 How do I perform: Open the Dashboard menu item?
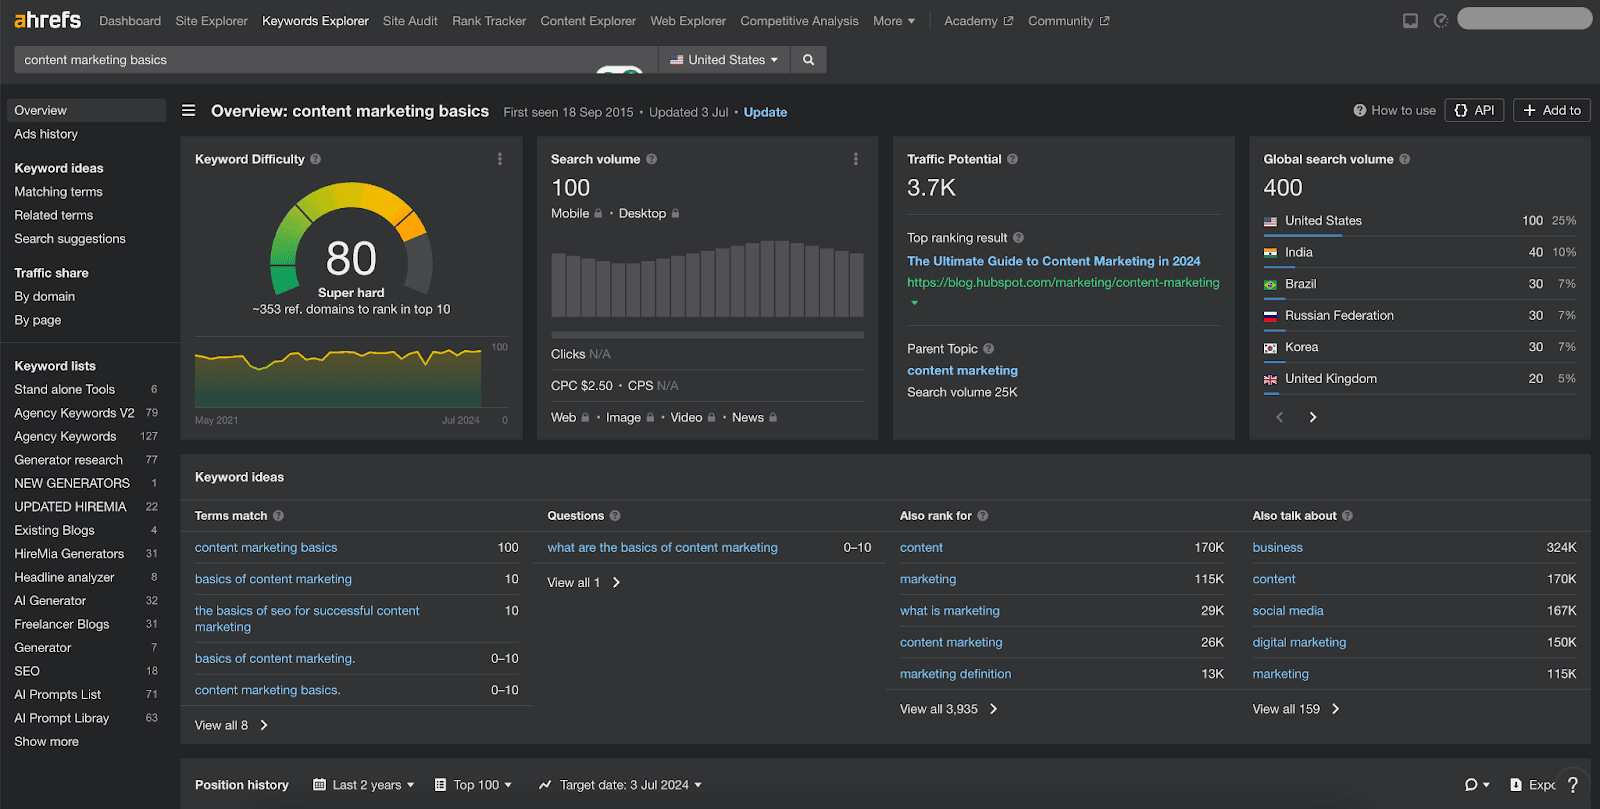click(130, 21)
